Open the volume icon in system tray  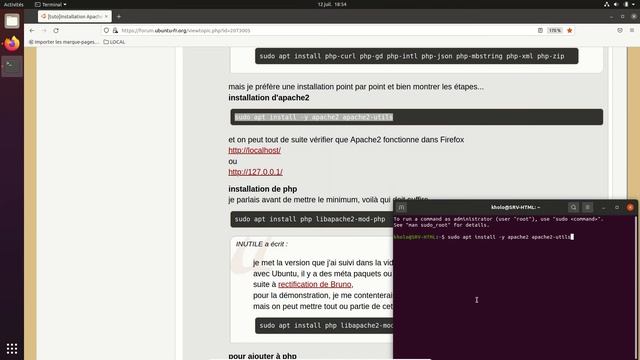coord(616,4)
